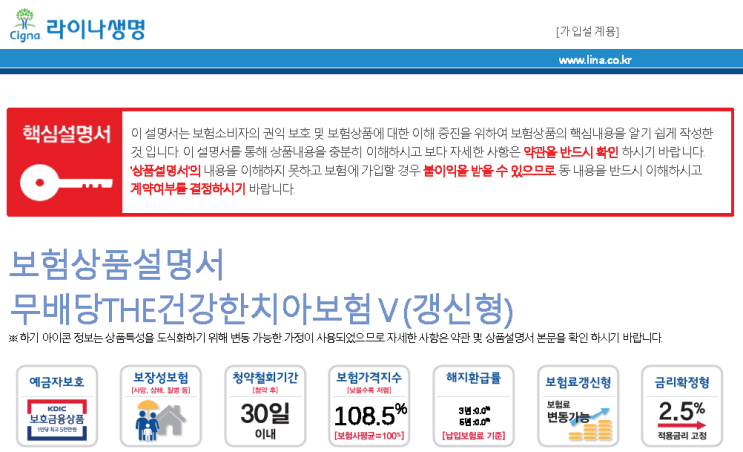Click the 30일 value

[265, 414]
